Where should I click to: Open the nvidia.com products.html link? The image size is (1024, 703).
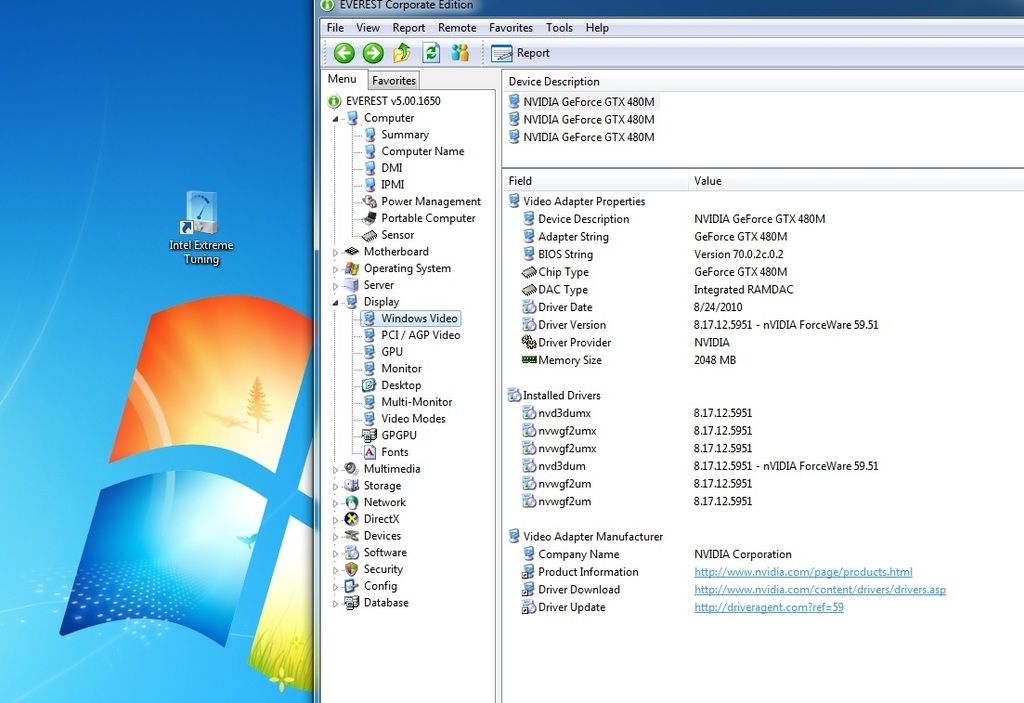(x=803, y=572)
